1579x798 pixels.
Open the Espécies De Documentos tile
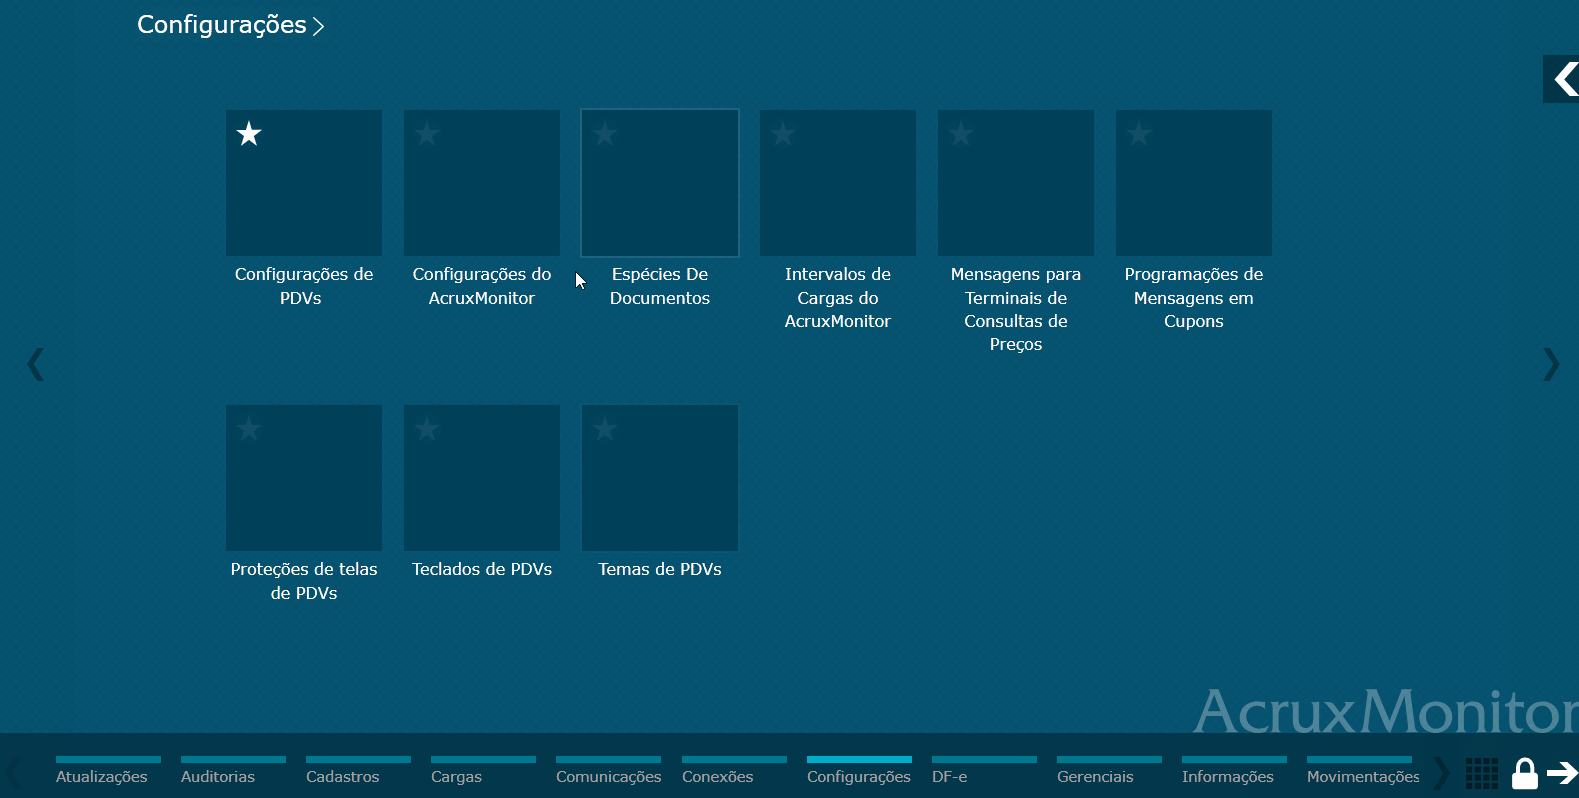pyautogui.click(x=660, y=183)
